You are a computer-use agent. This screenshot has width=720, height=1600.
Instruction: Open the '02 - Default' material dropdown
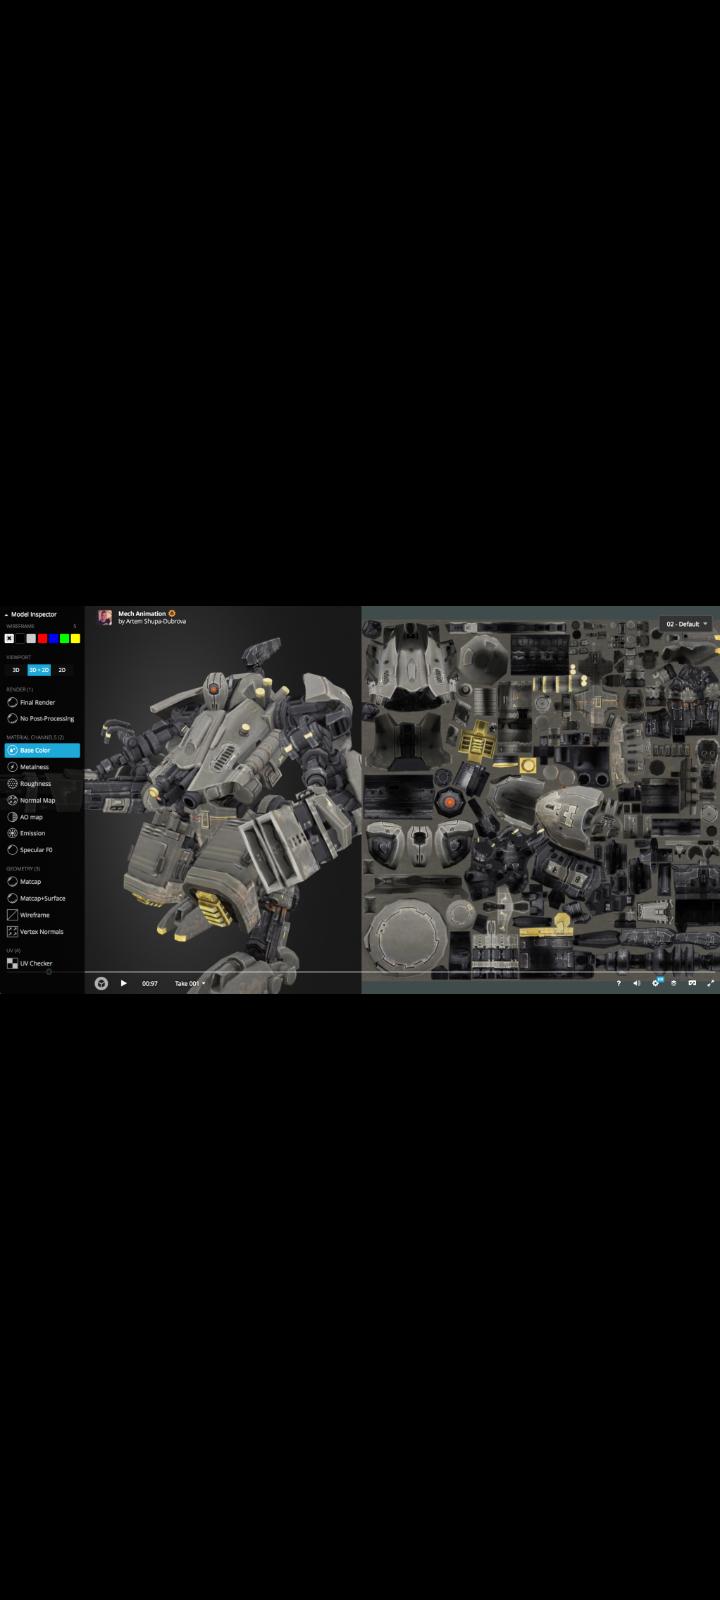[687, 624]
